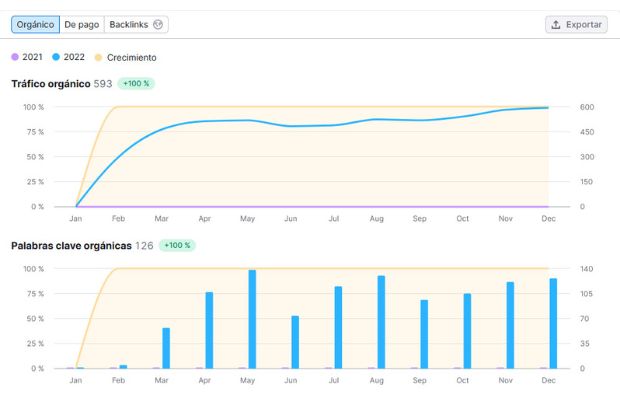
Task: Click the Aug bar in keywords chart
Action: (381, 322)
